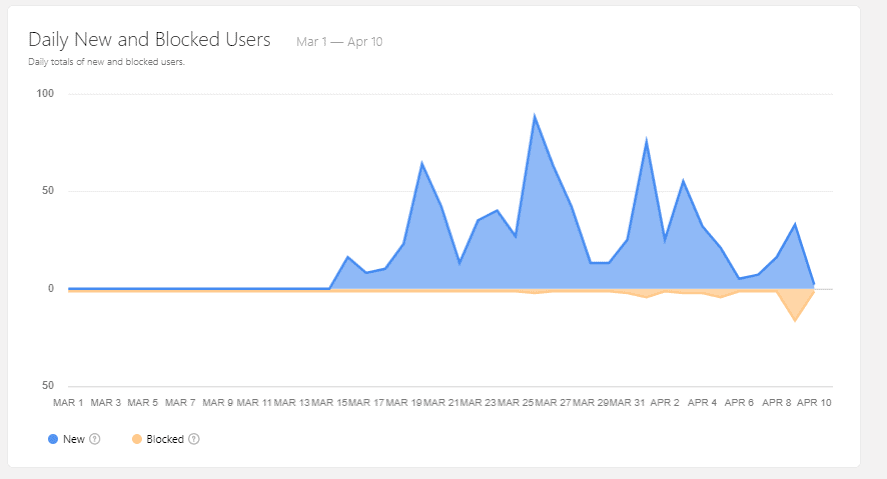887x479 pixels.
Task: Click the orange Blocked legend dot
Action: 136,439
